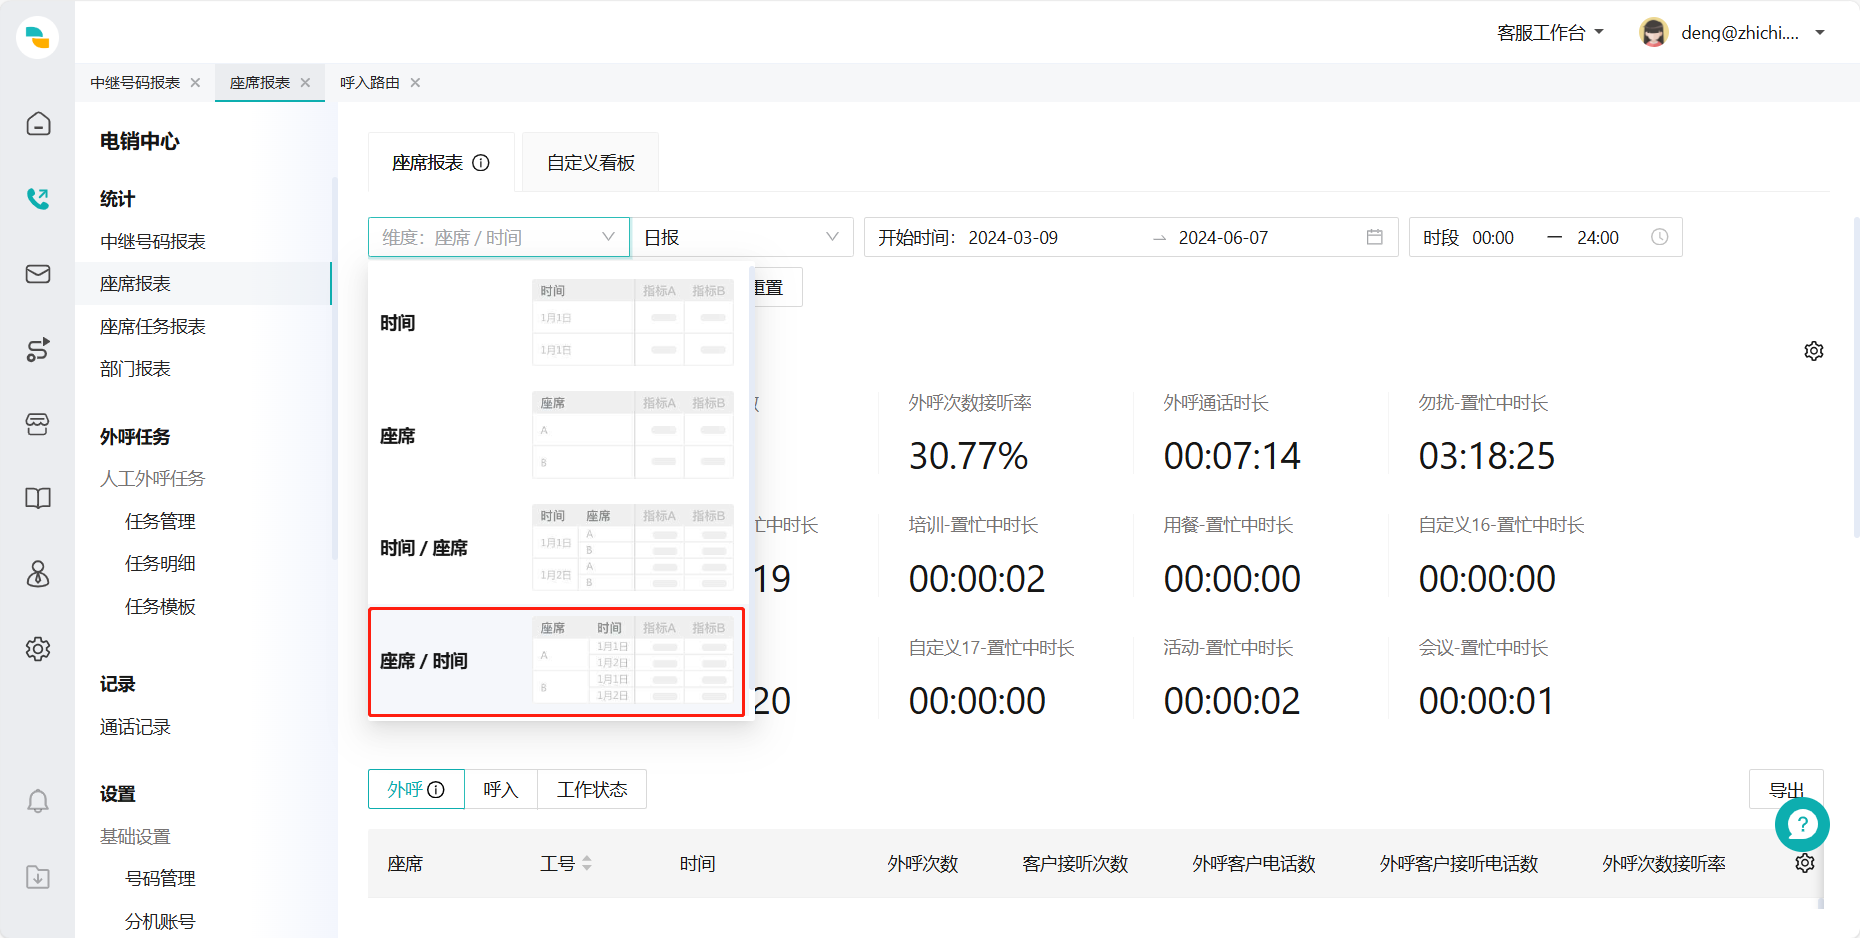The height and width of the screenshot is (938, 1860).
Task: Click the clock icon in 时段 field
Action: coord(1659,237)
